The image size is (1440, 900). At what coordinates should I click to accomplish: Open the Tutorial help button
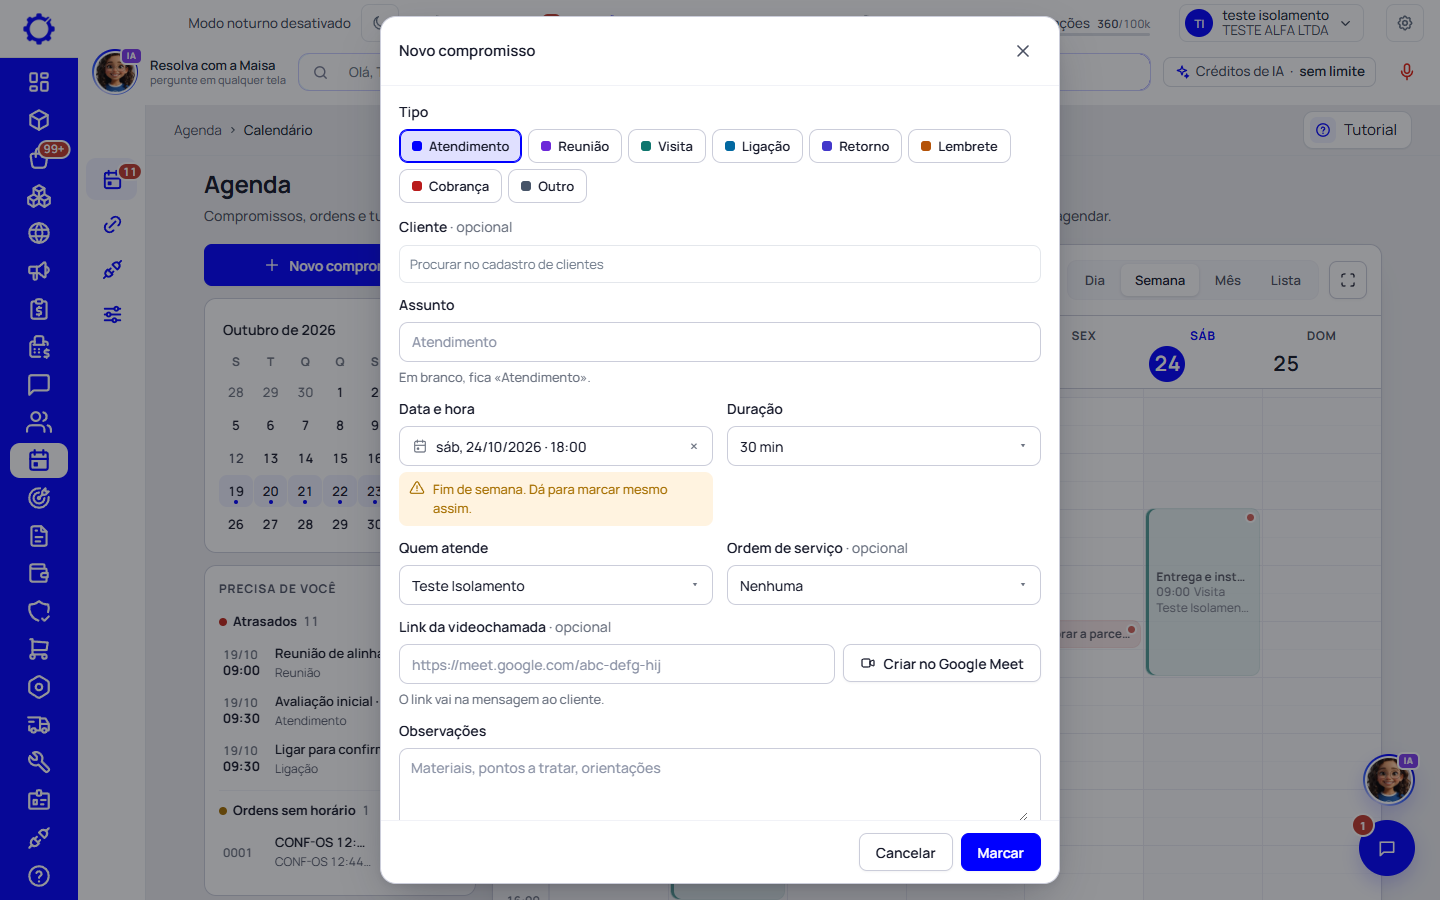tap(1357, 130)
